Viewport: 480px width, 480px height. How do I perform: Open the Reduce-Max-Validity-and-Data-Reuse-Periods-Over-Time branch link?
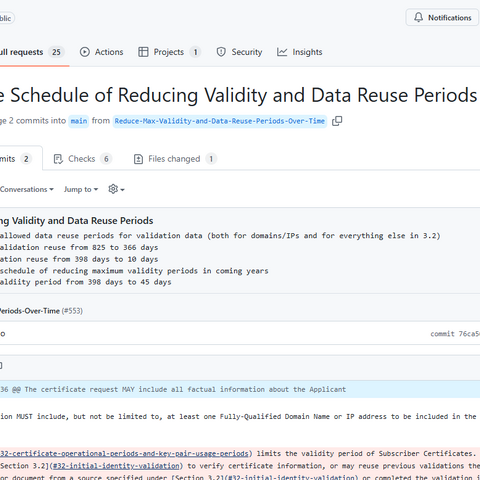(x=220, y=121)
